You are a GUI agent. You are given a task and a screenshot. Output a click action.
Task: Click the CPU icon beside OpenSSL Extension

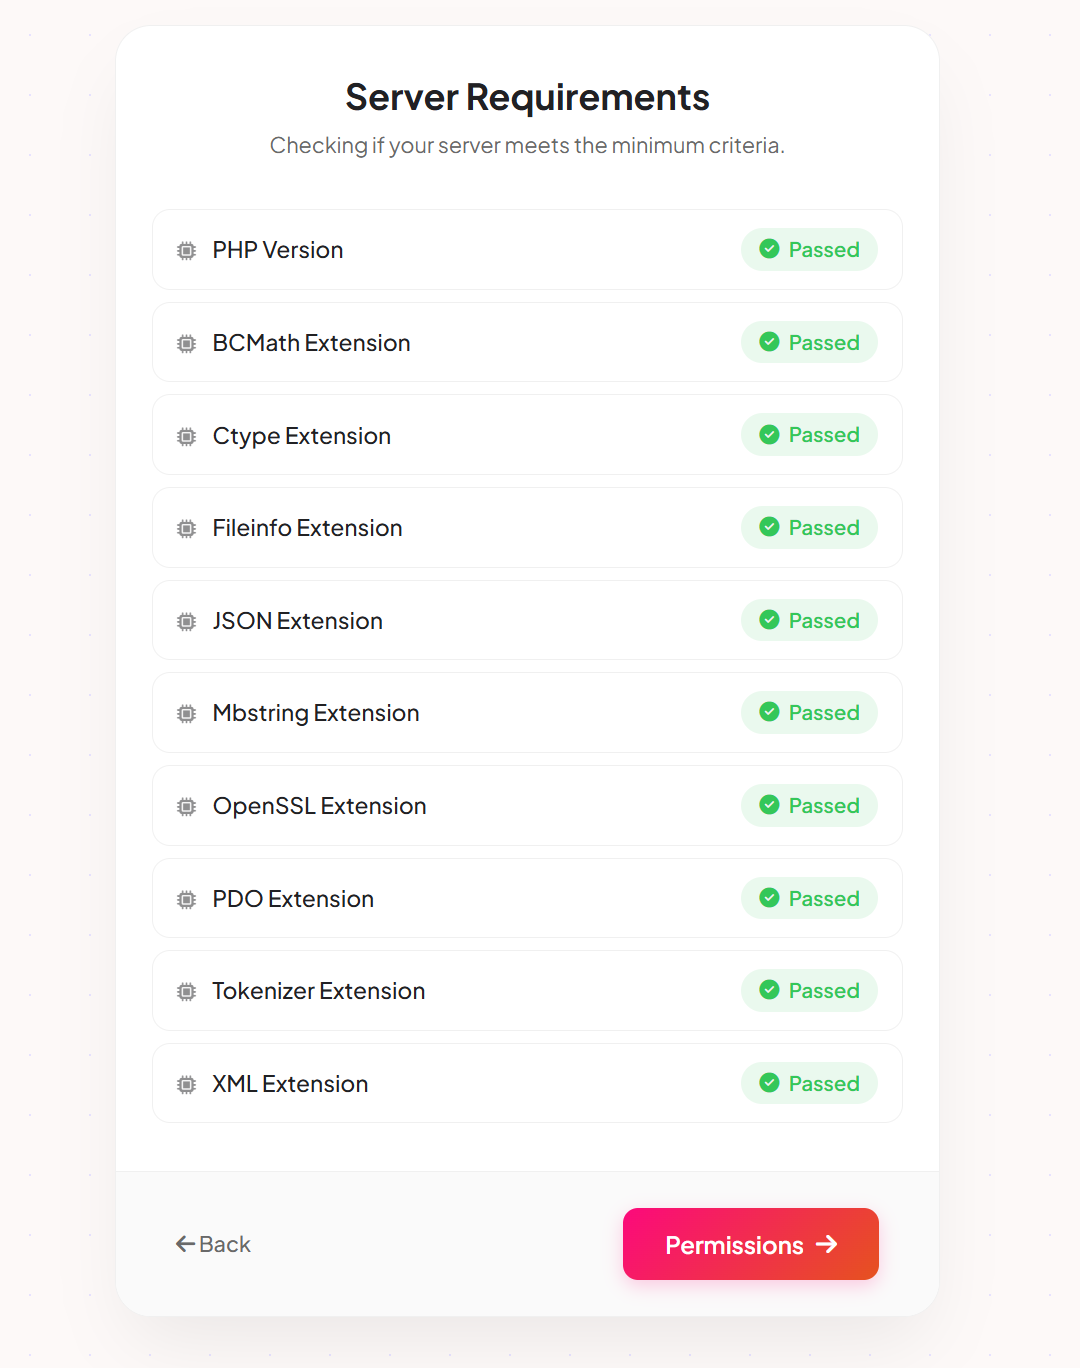[186, 806]
